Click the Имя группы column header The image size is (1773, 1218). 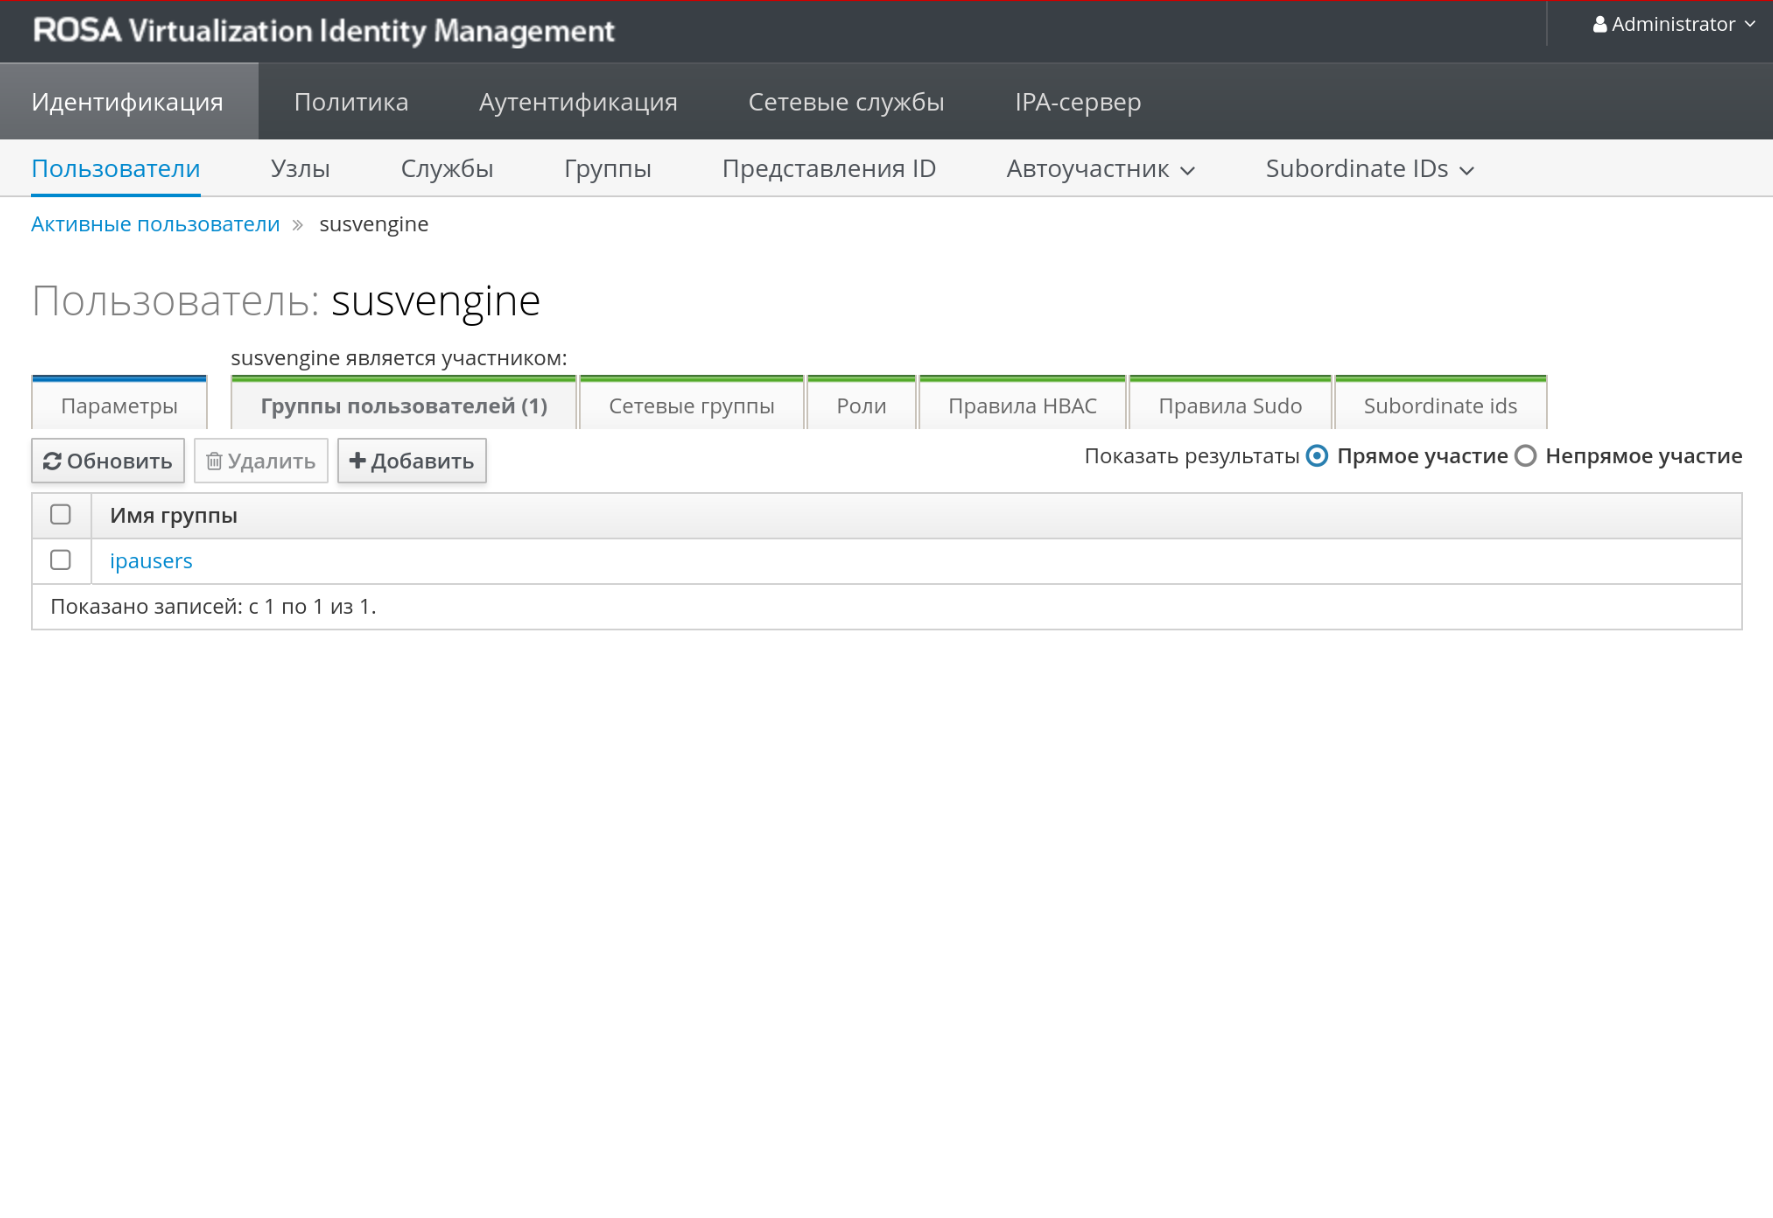tap(173, 516)
